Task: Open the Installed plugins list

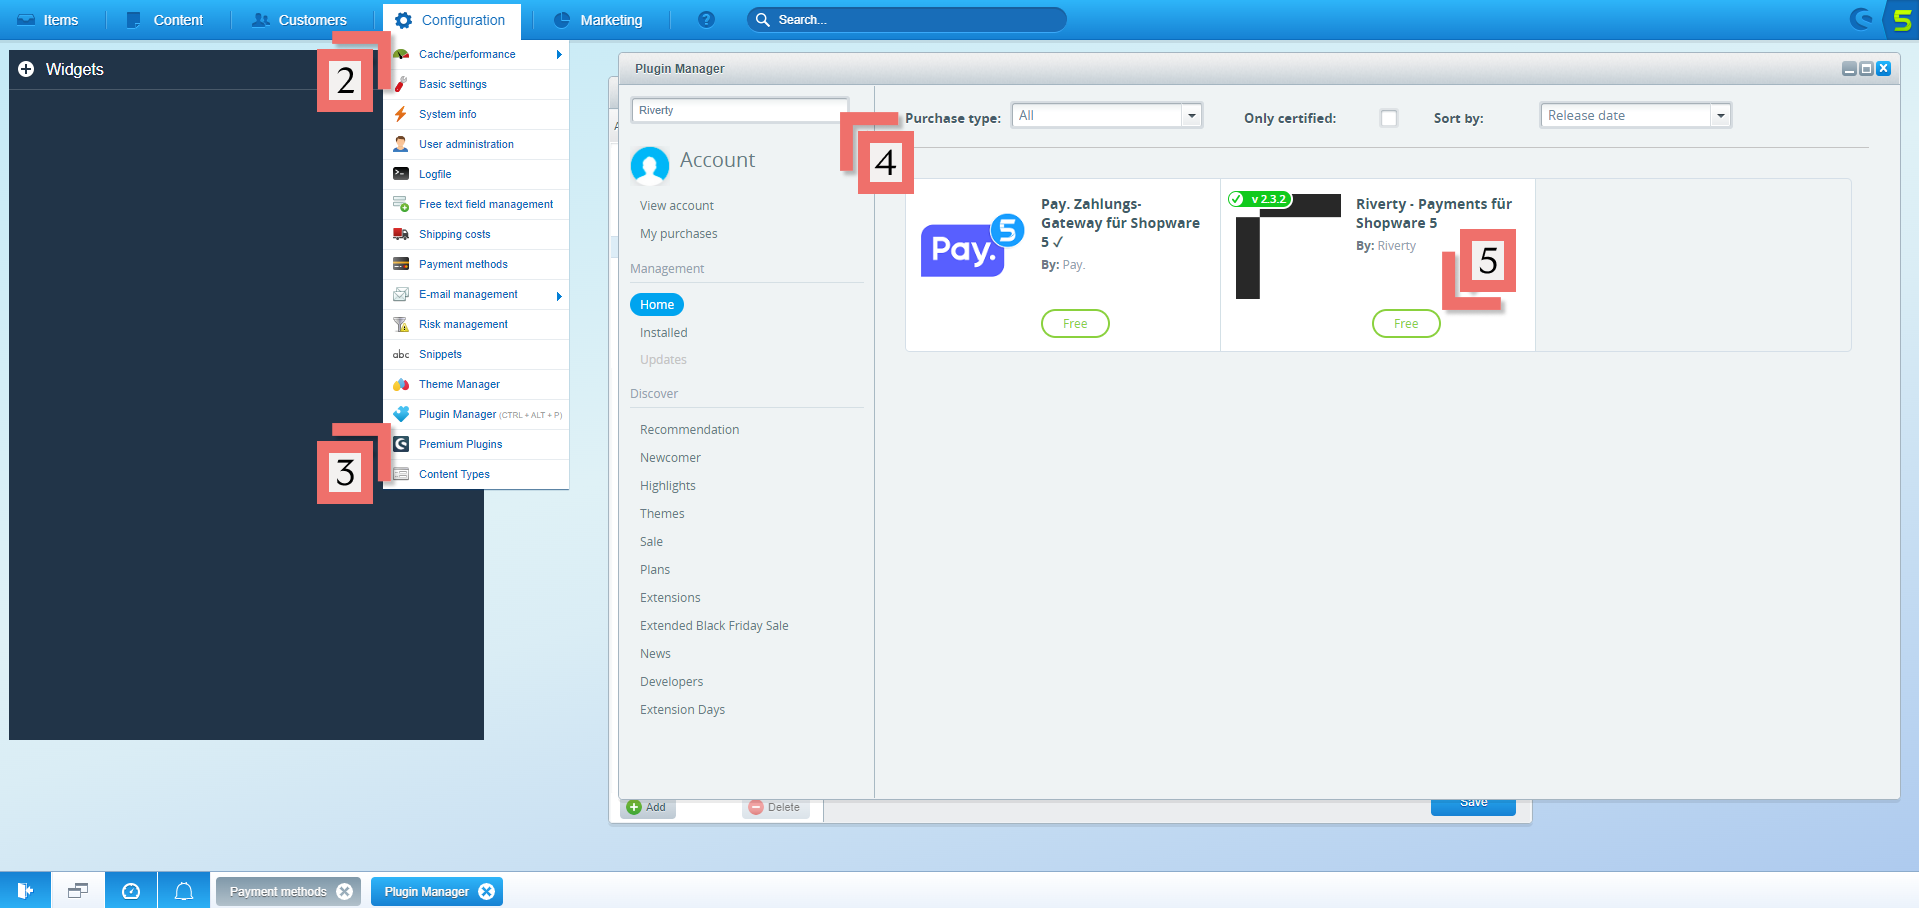Action: coord(664,333)
